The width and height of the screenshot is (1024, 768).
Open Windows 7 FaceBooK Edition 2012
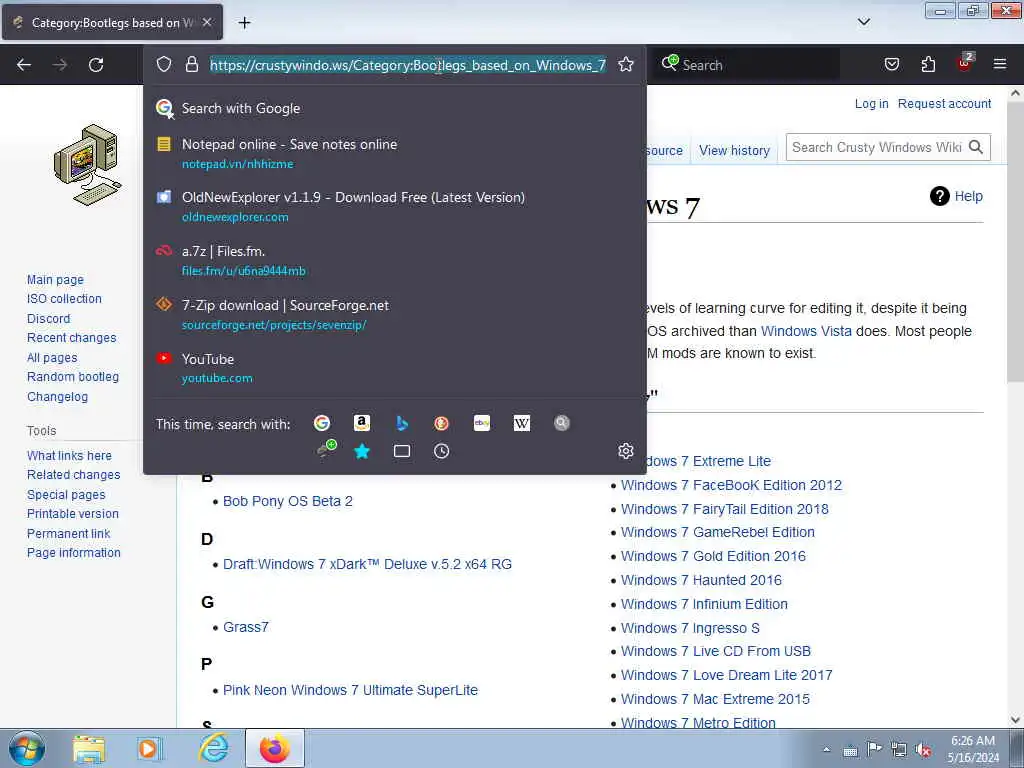(x=731, y=485)
